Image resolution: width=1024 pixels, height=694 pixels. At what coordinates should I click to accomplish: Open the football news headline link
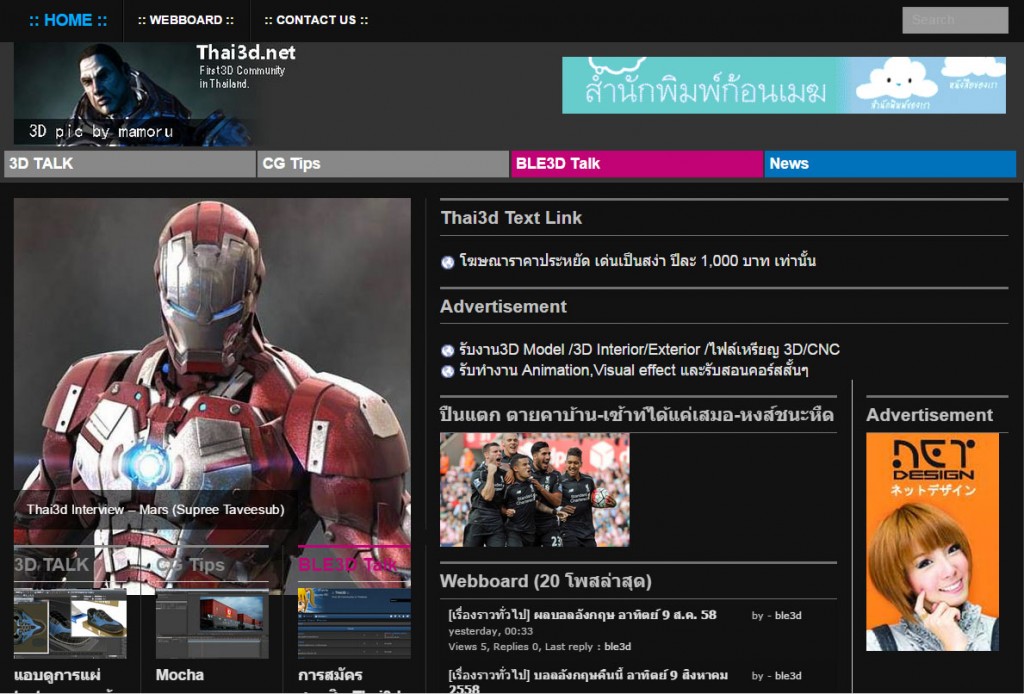pyautogui.click(x=637, y=415)
